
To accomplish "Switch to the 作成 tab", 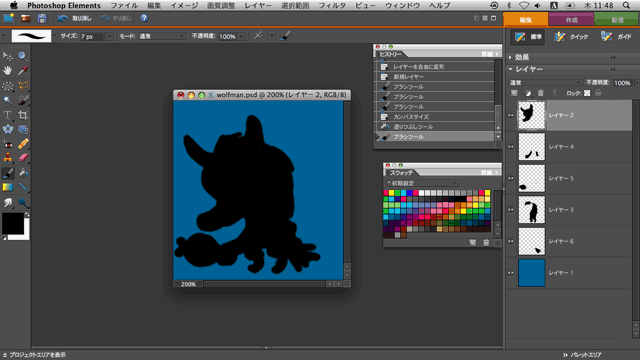I will 571,20.
